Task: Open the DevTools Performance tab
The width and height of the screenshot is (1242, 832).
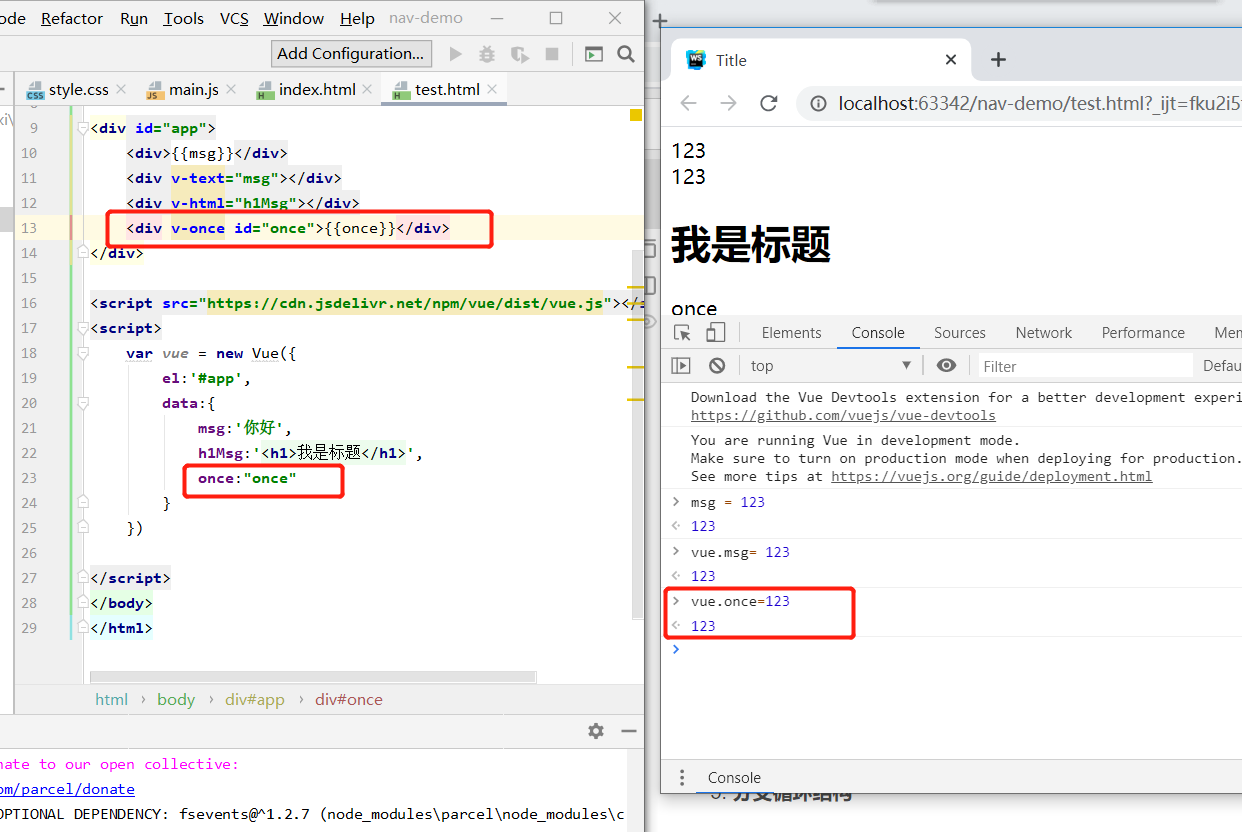Action: [1143, 333]
